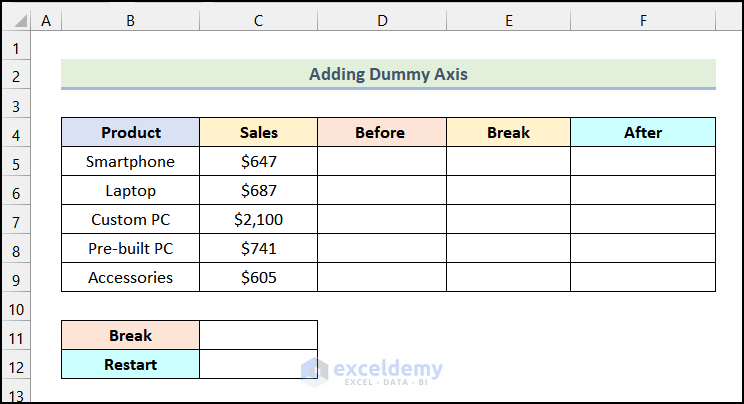Click the 'Adding Dummy Axis' title cell
Viewport: 744px width, 404px height.
click(x=388, y=74)
